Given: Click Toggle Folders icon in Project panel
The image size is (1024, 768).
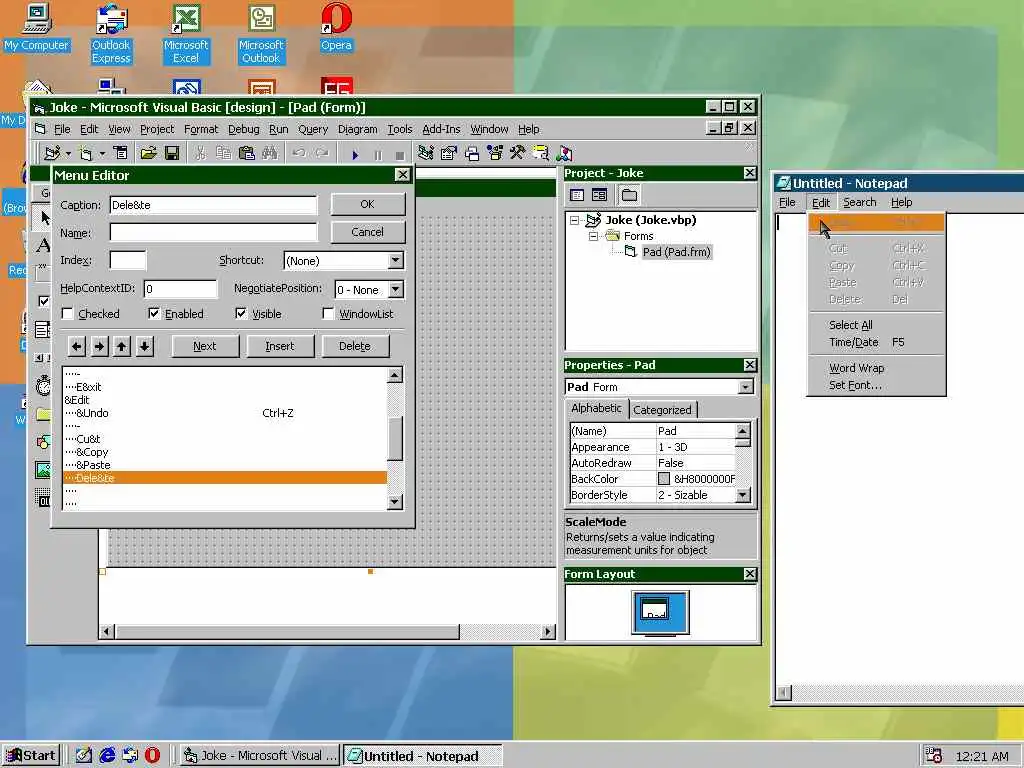Looking at the screenshot, I should click(629, 195).
